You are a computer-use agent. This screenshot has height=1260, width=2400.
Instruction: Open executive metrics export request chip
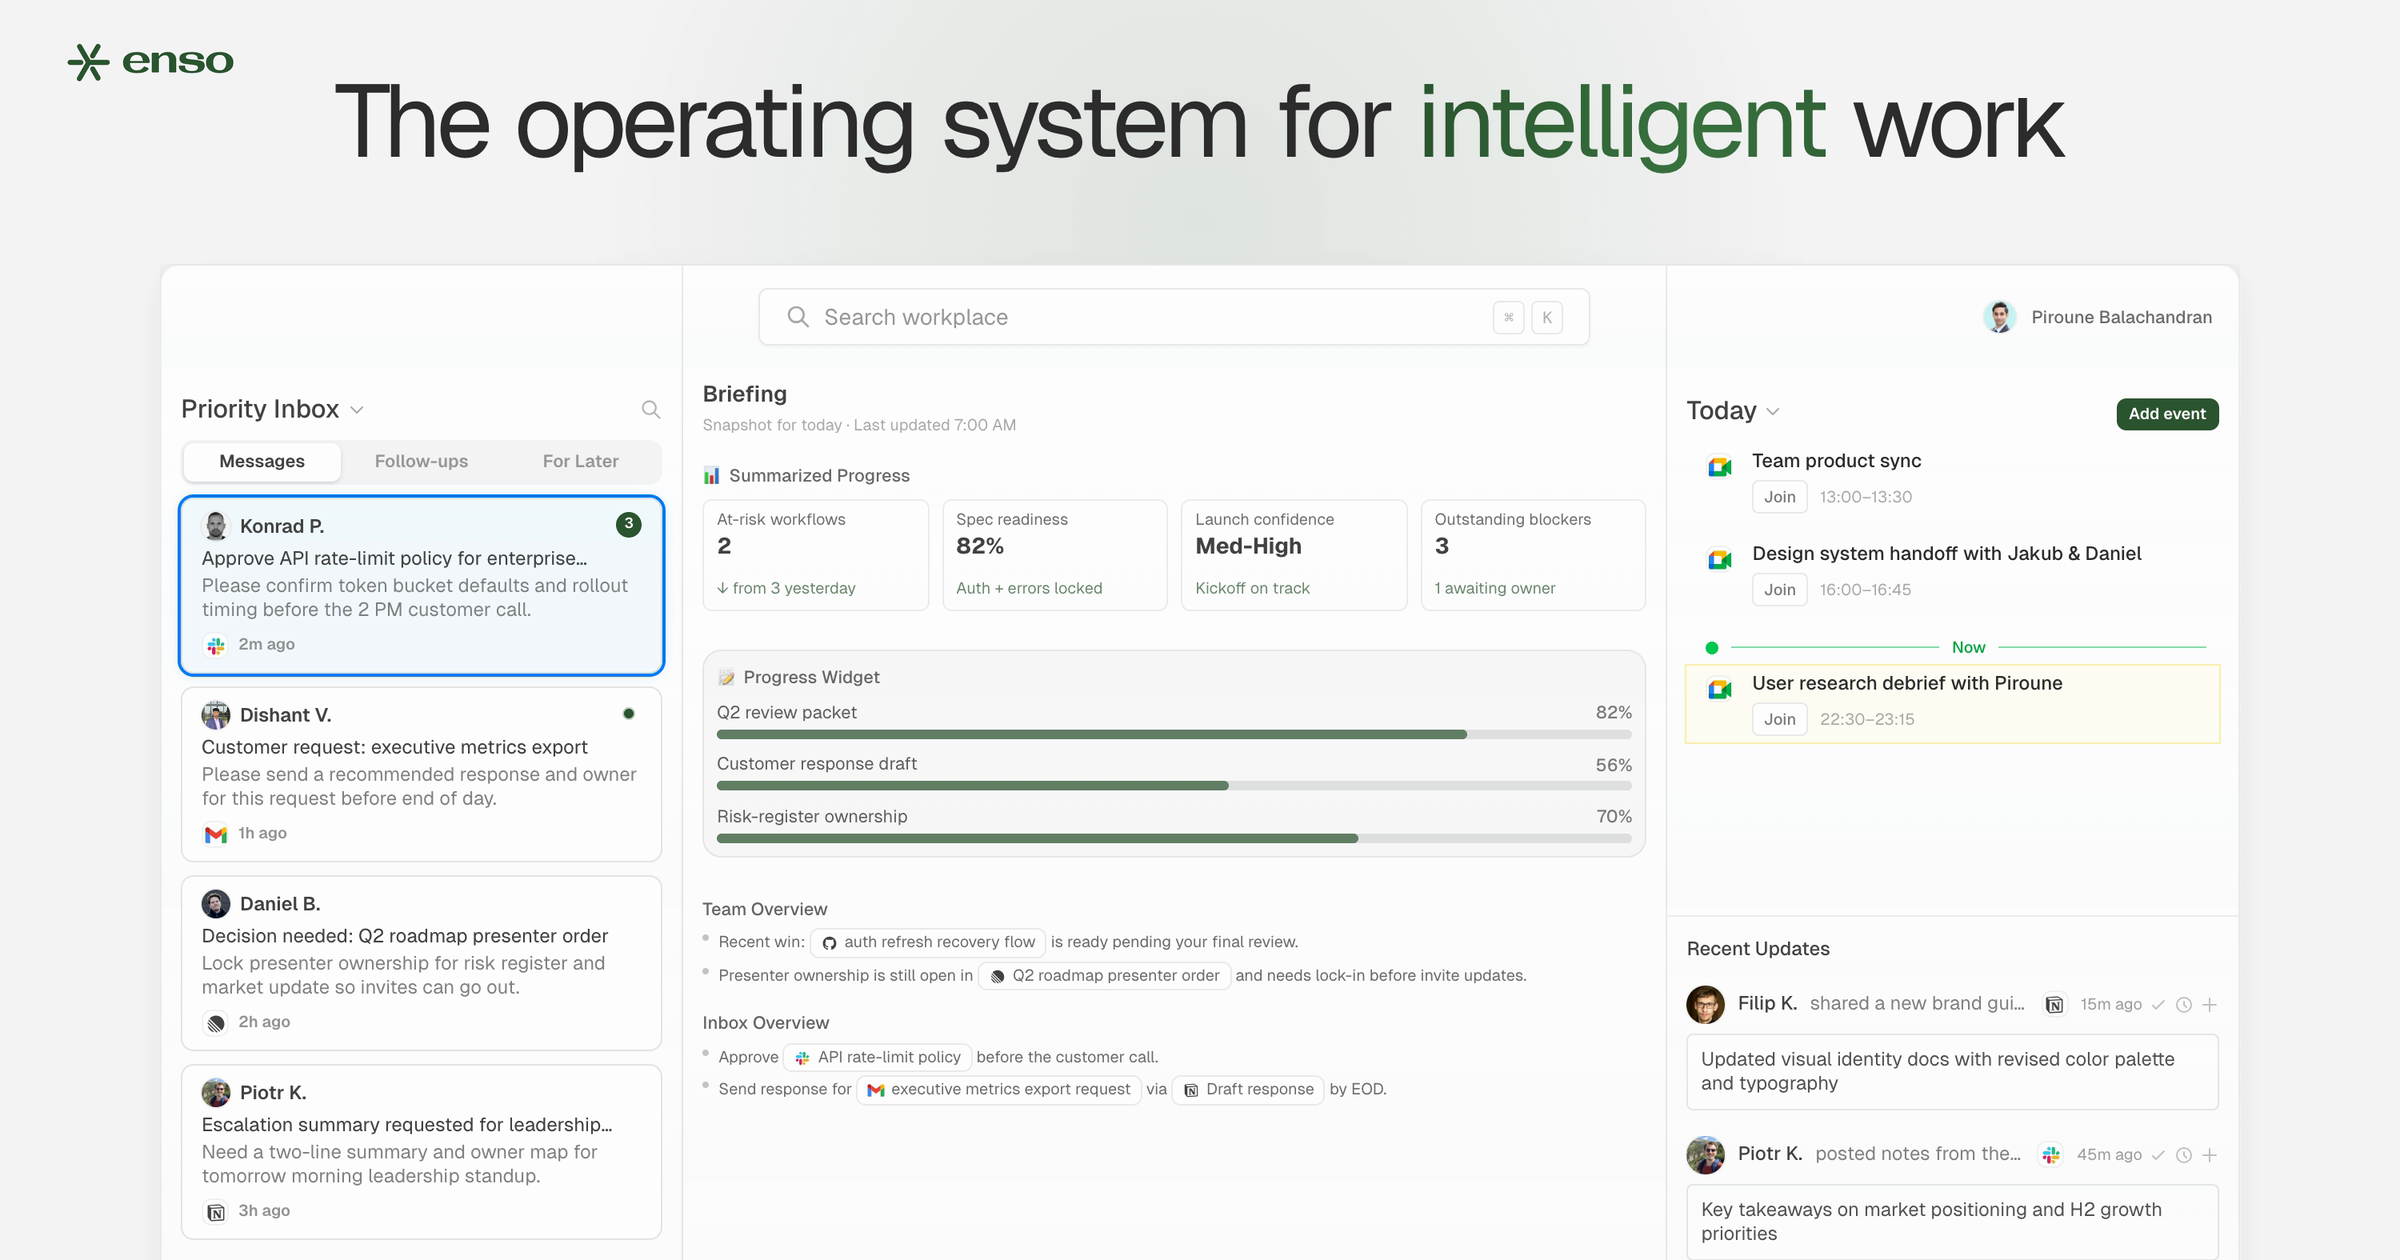999,1089
